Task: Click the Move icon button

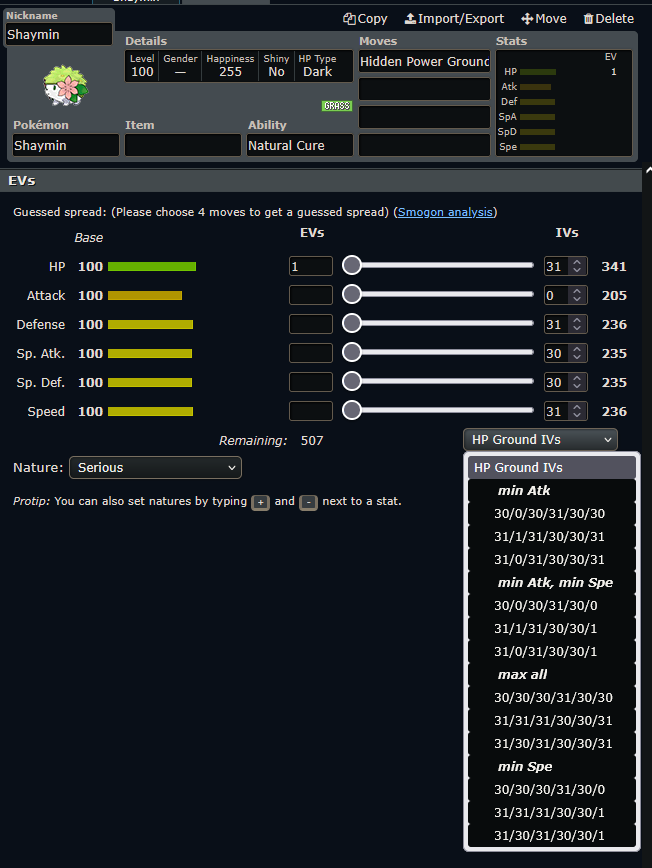Action: point(544,19)
